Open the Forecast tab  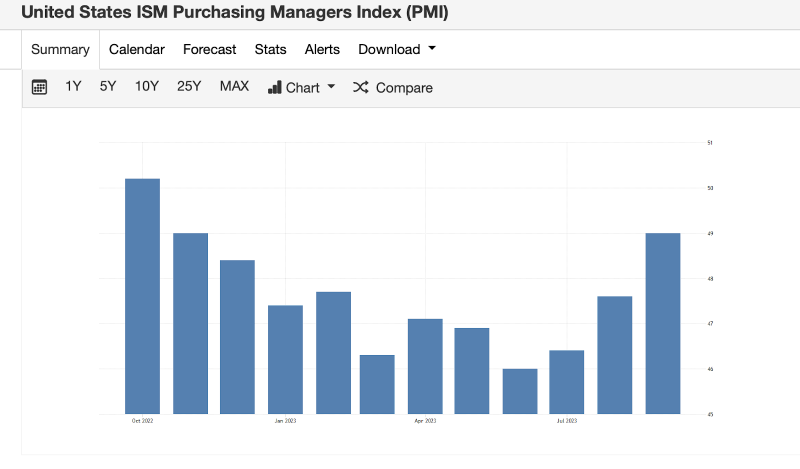point(210,49)
